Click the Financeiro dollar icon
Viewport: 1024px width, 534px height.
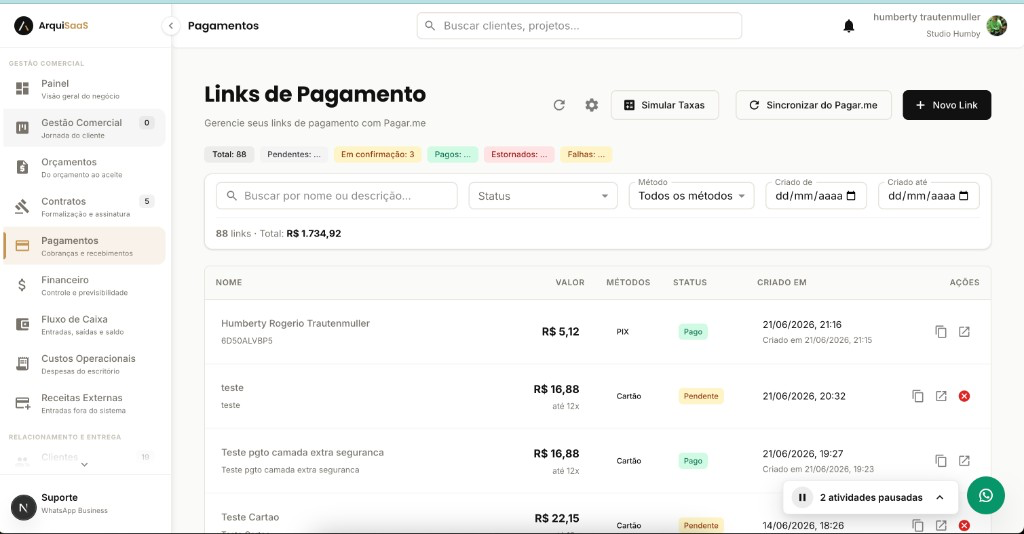pyautogui.click(x=22, y=285)
